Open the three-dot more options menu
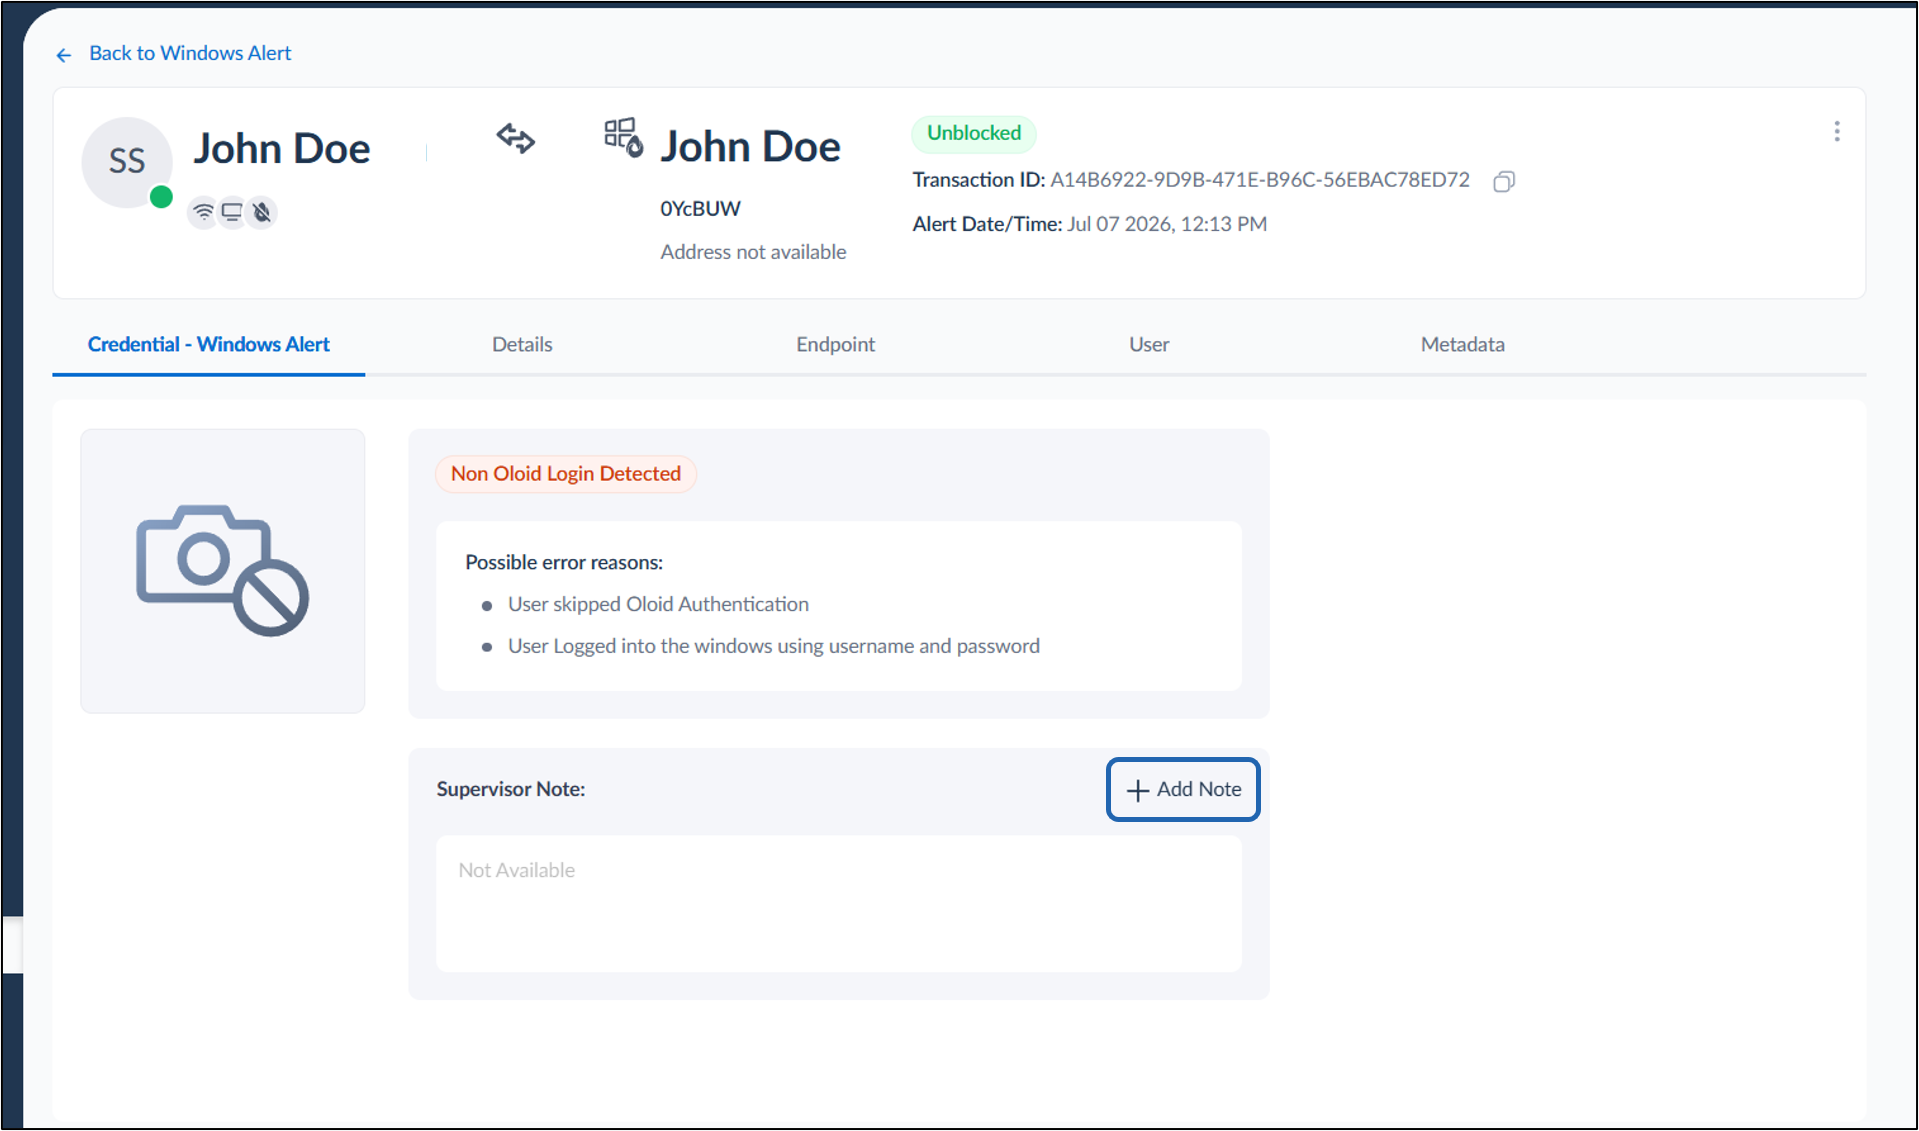The width and height of the screenshot is (1919, 1131). pyautogui.click(x=1836, y=132)
